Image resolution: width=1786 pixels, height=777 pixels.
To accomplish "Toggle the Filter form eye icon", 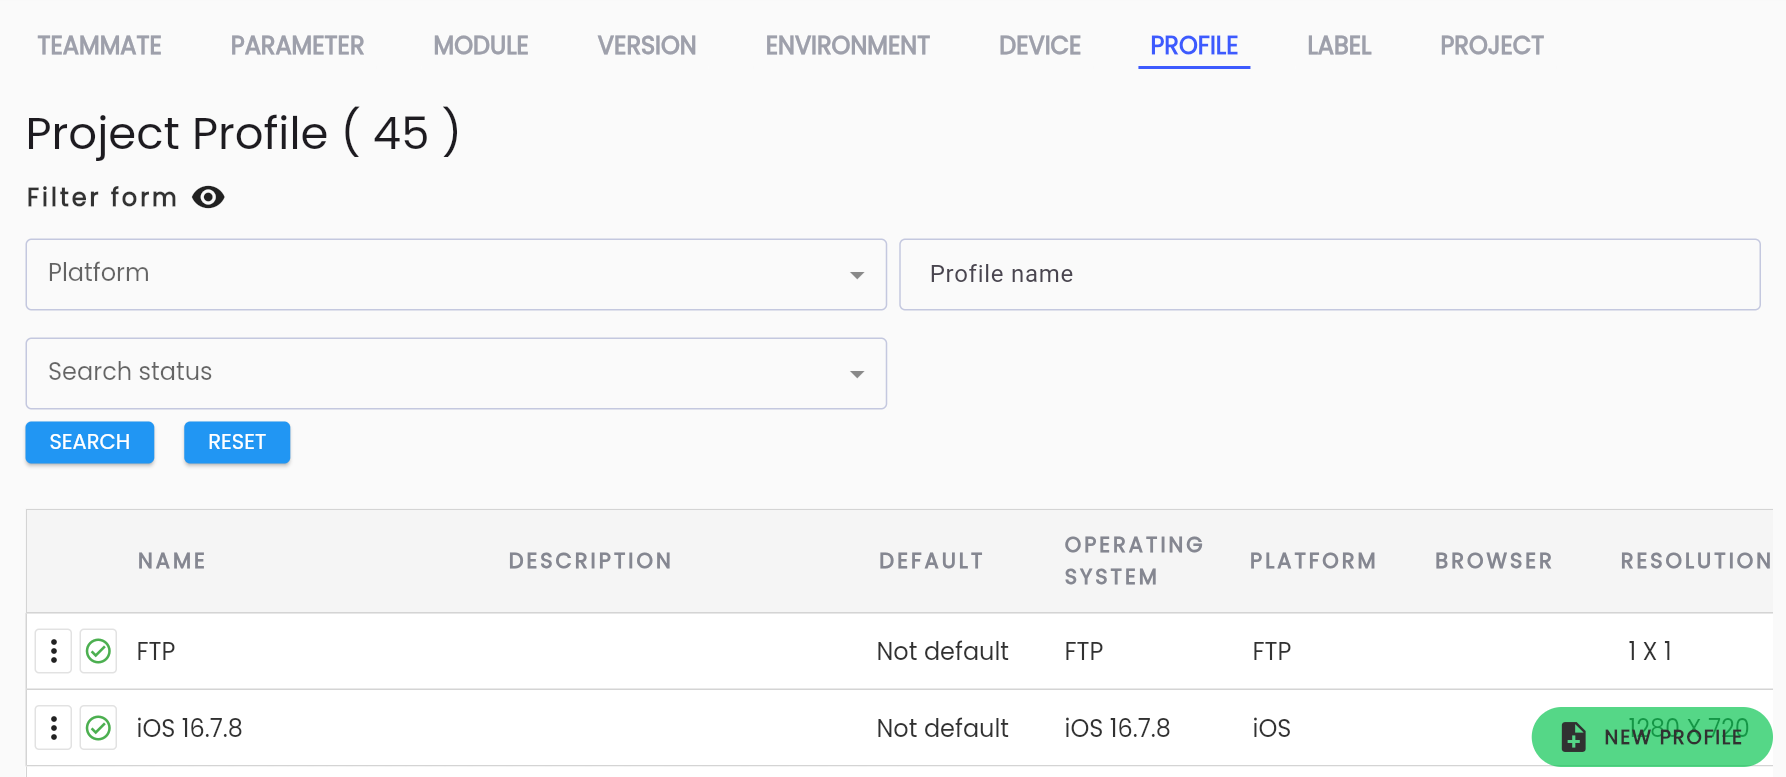I will pos(208,197).
